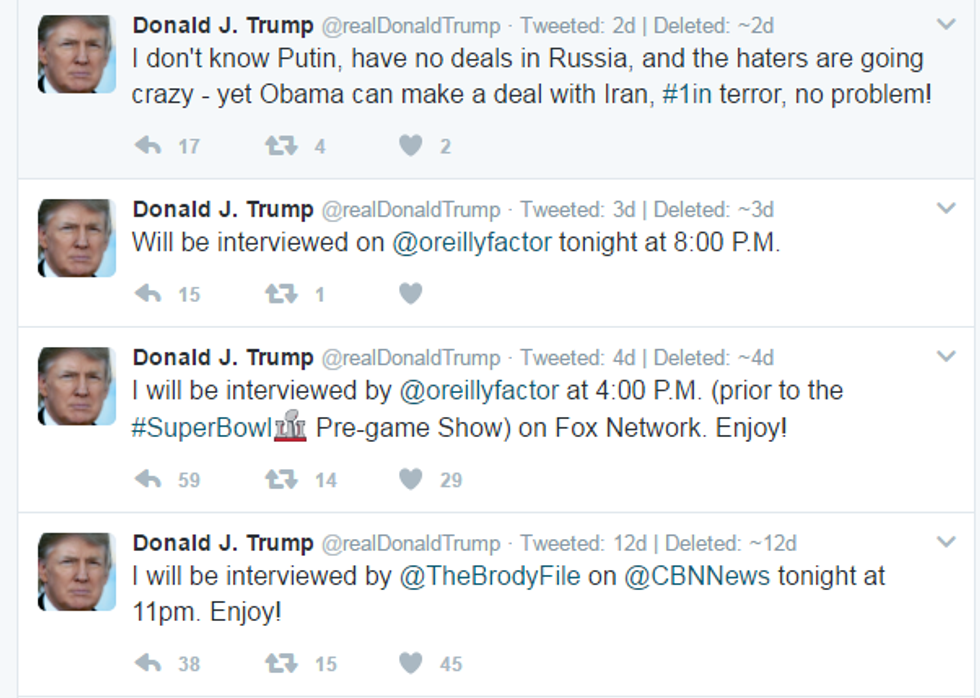Open chevron menu on the SuperBowl tweet
Viewport: 980px width, 698px height.
click(x=946, y=357)
